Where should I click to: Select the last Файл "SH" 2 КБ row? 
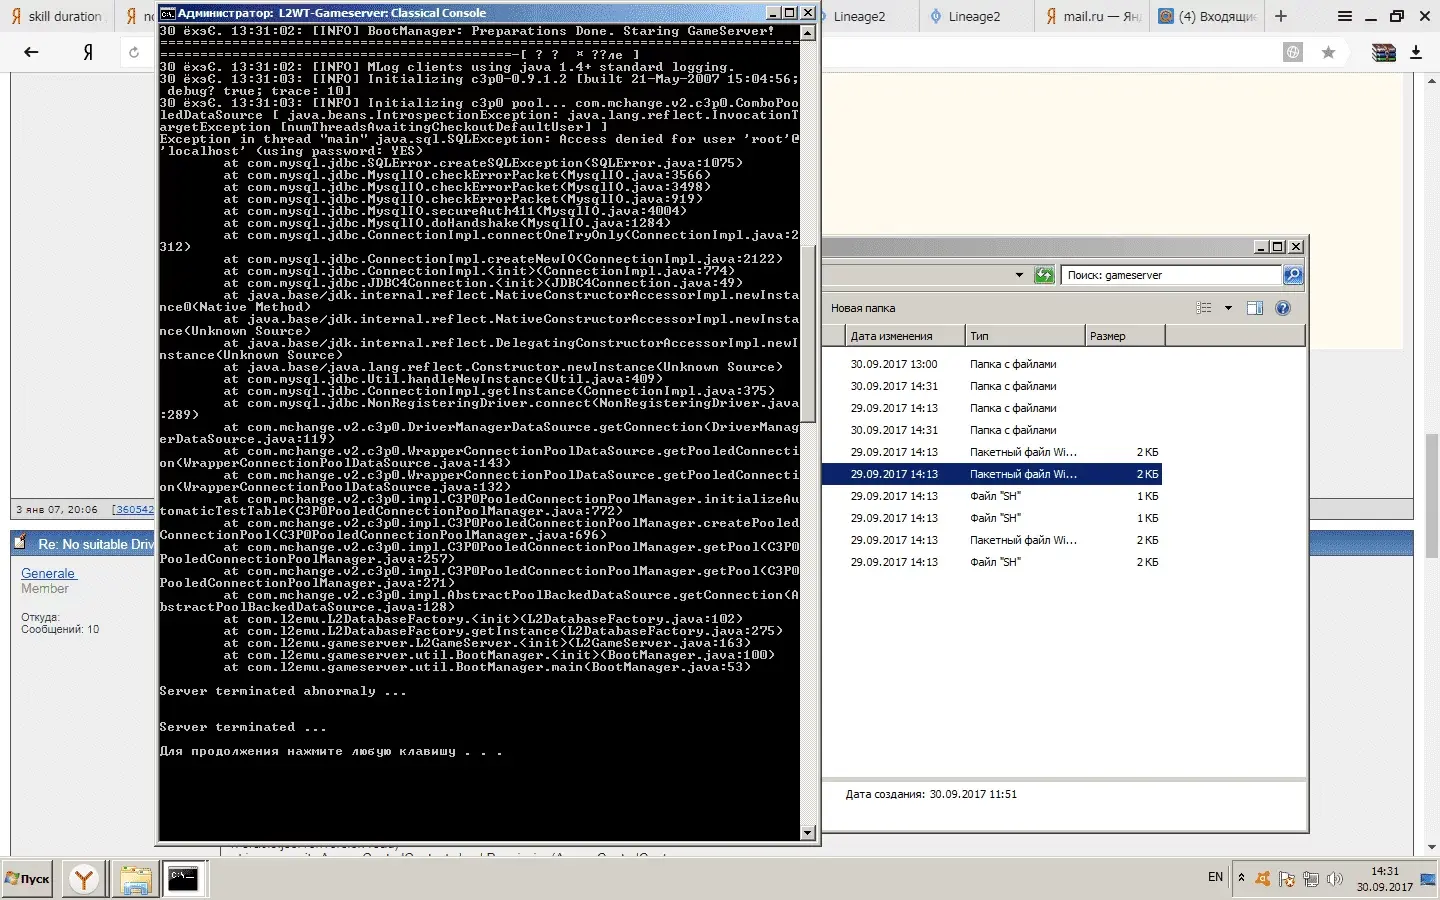[992, 562]
